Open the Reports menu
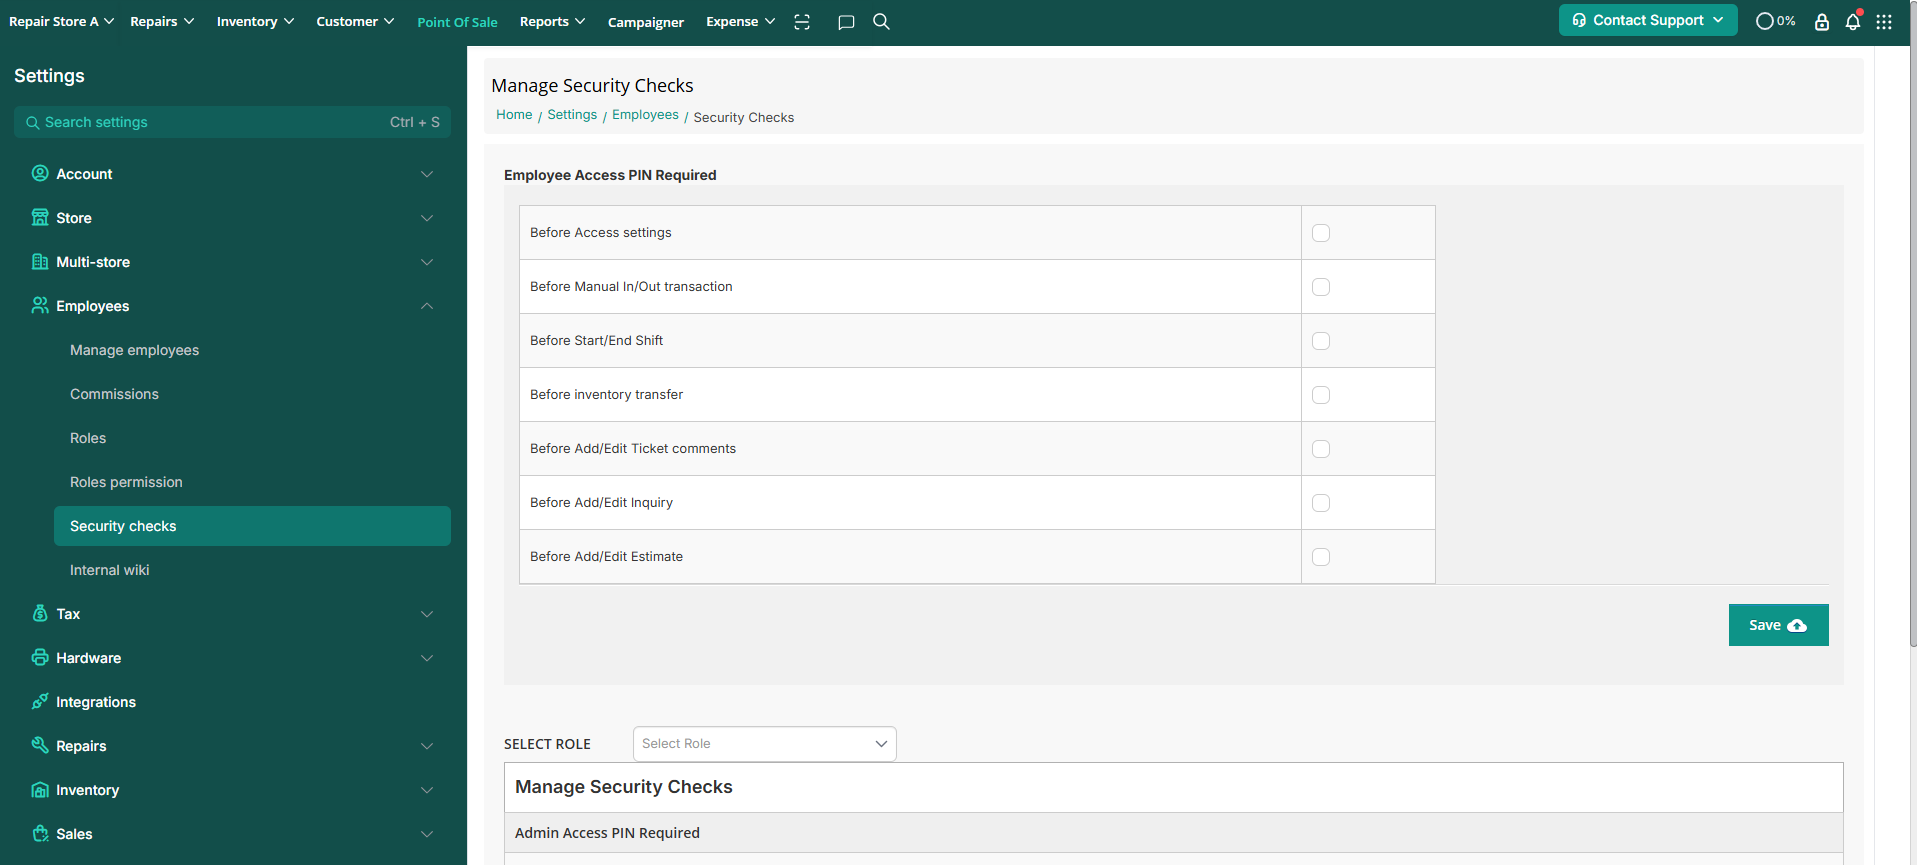The height and width of the screenshot is (865, 1917). [552, 22]
